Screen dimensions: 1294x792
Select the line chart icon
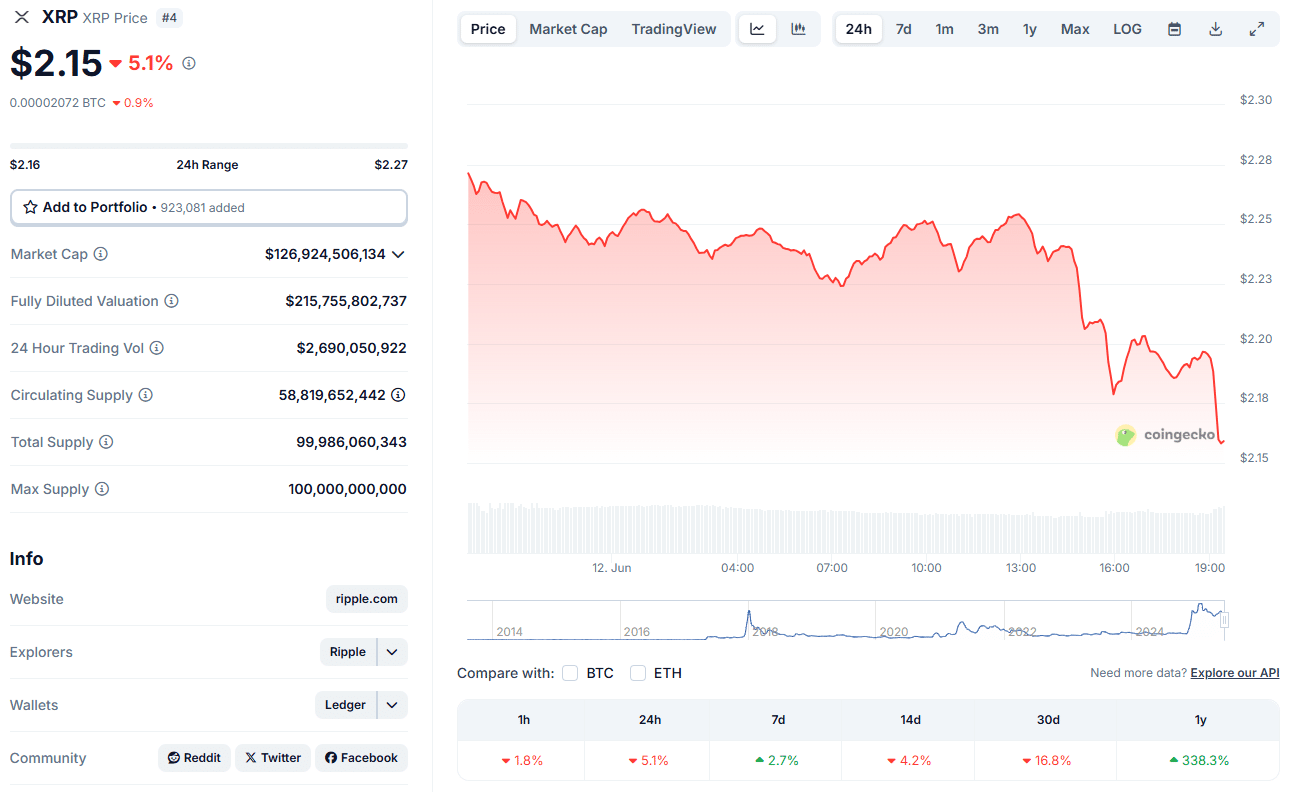(x=757, y=29)
